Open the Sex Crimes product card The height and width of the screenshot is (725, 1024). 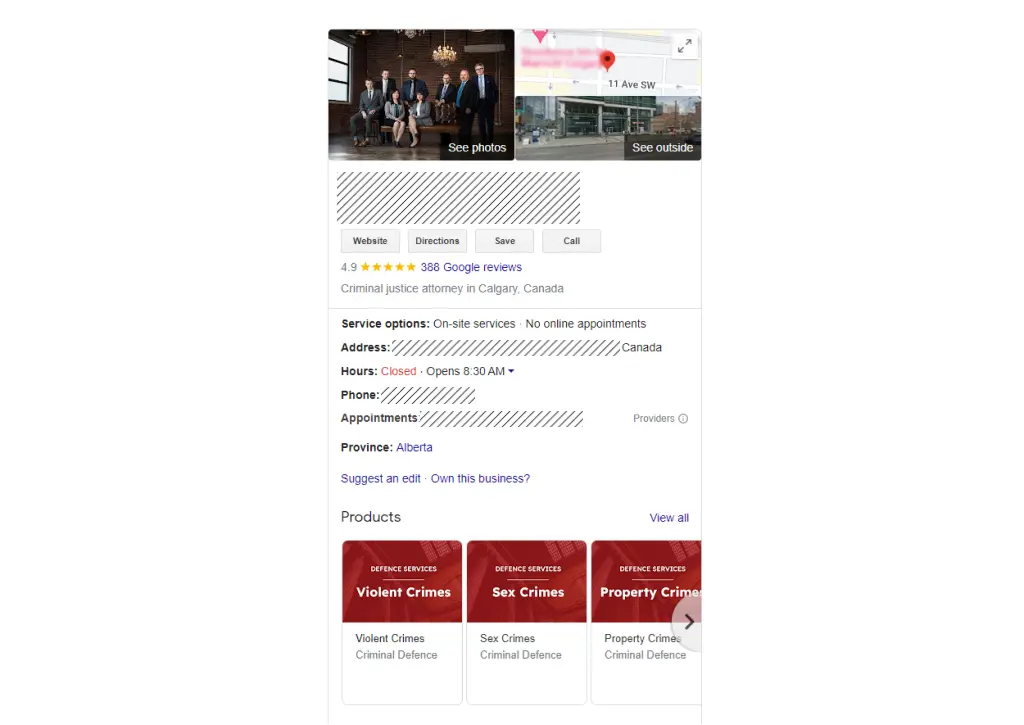point(526,622)
